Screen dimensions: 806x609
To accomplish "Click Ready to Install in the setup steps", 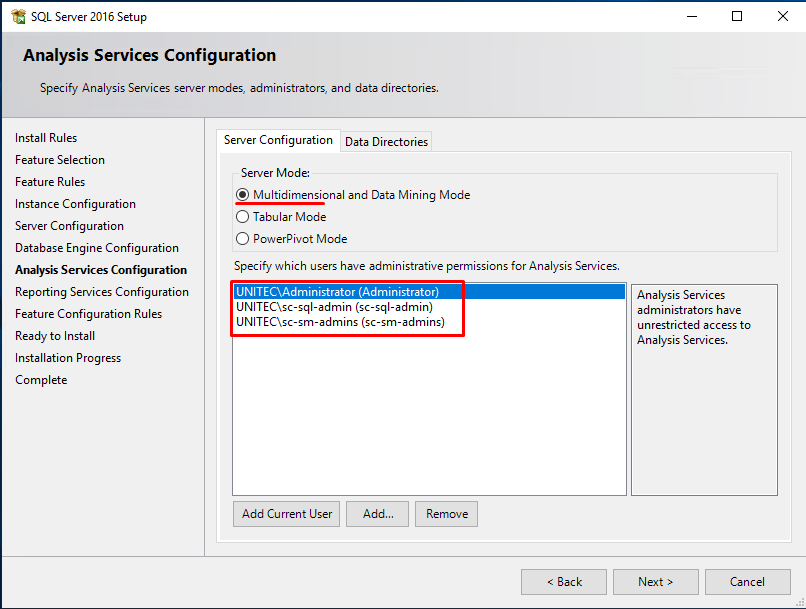I will (55, 336).
